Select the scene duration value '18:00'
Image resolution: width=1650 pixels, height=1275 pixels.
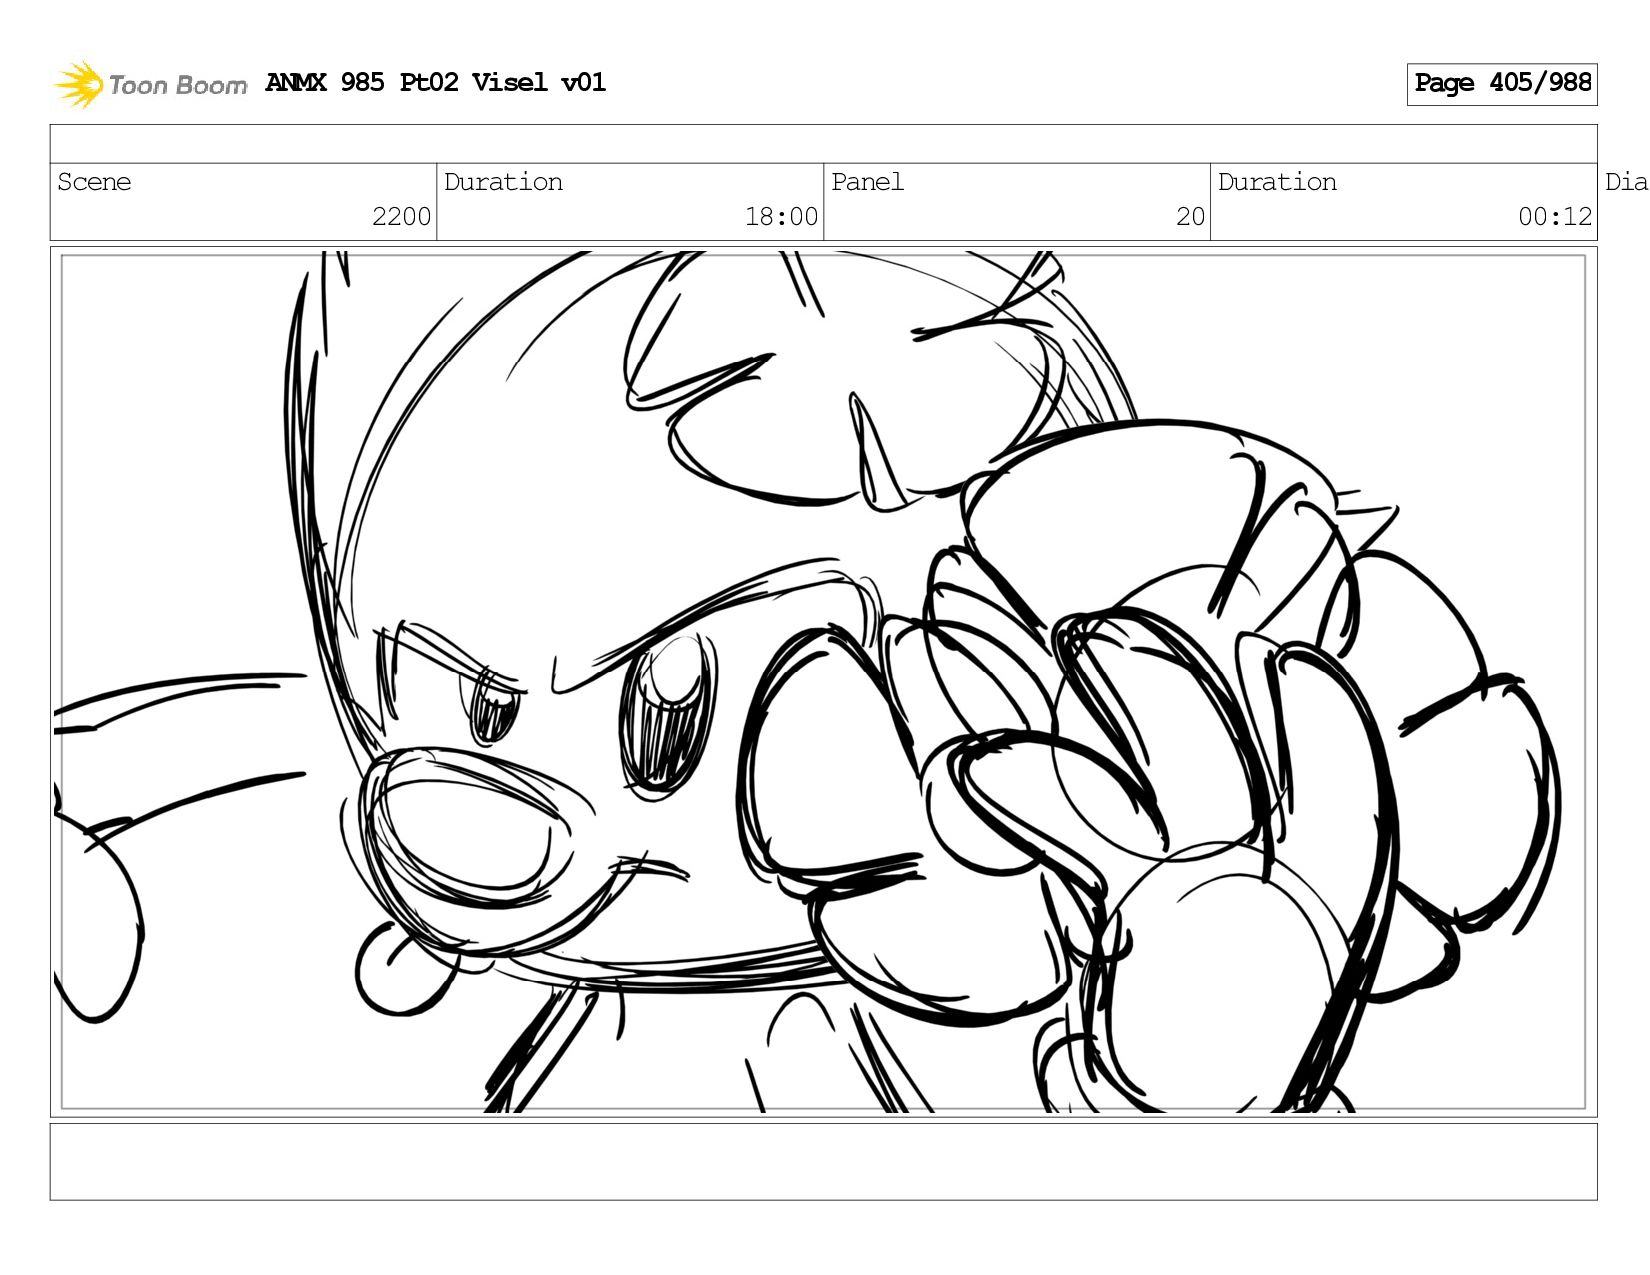pyautogui.click(x=781, y=217)
